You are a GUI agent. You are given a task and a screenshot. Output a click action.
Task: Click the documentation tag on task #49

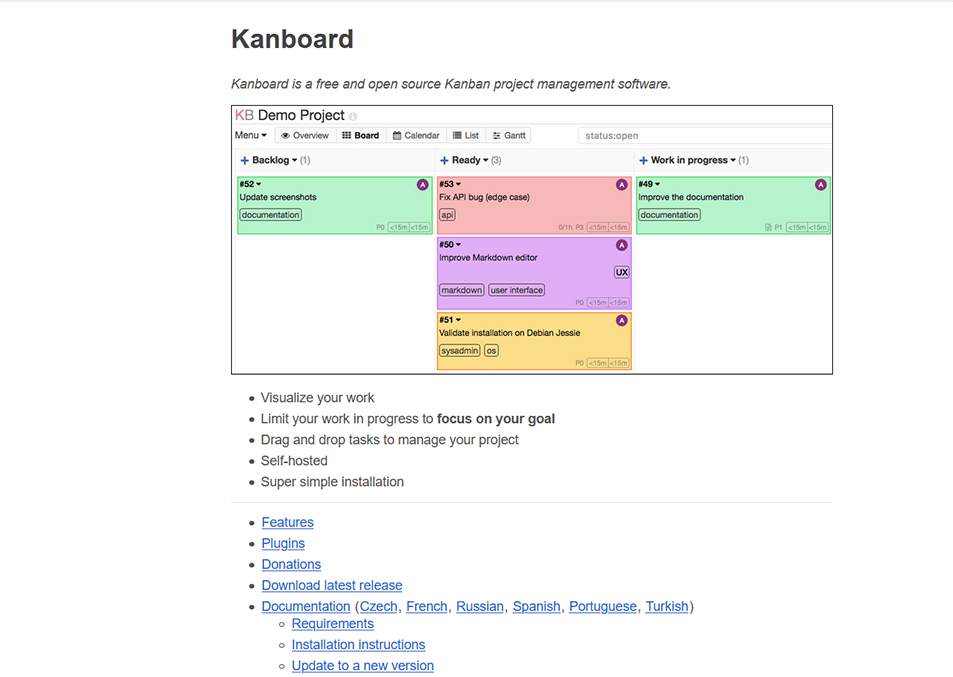pos(669,215)
